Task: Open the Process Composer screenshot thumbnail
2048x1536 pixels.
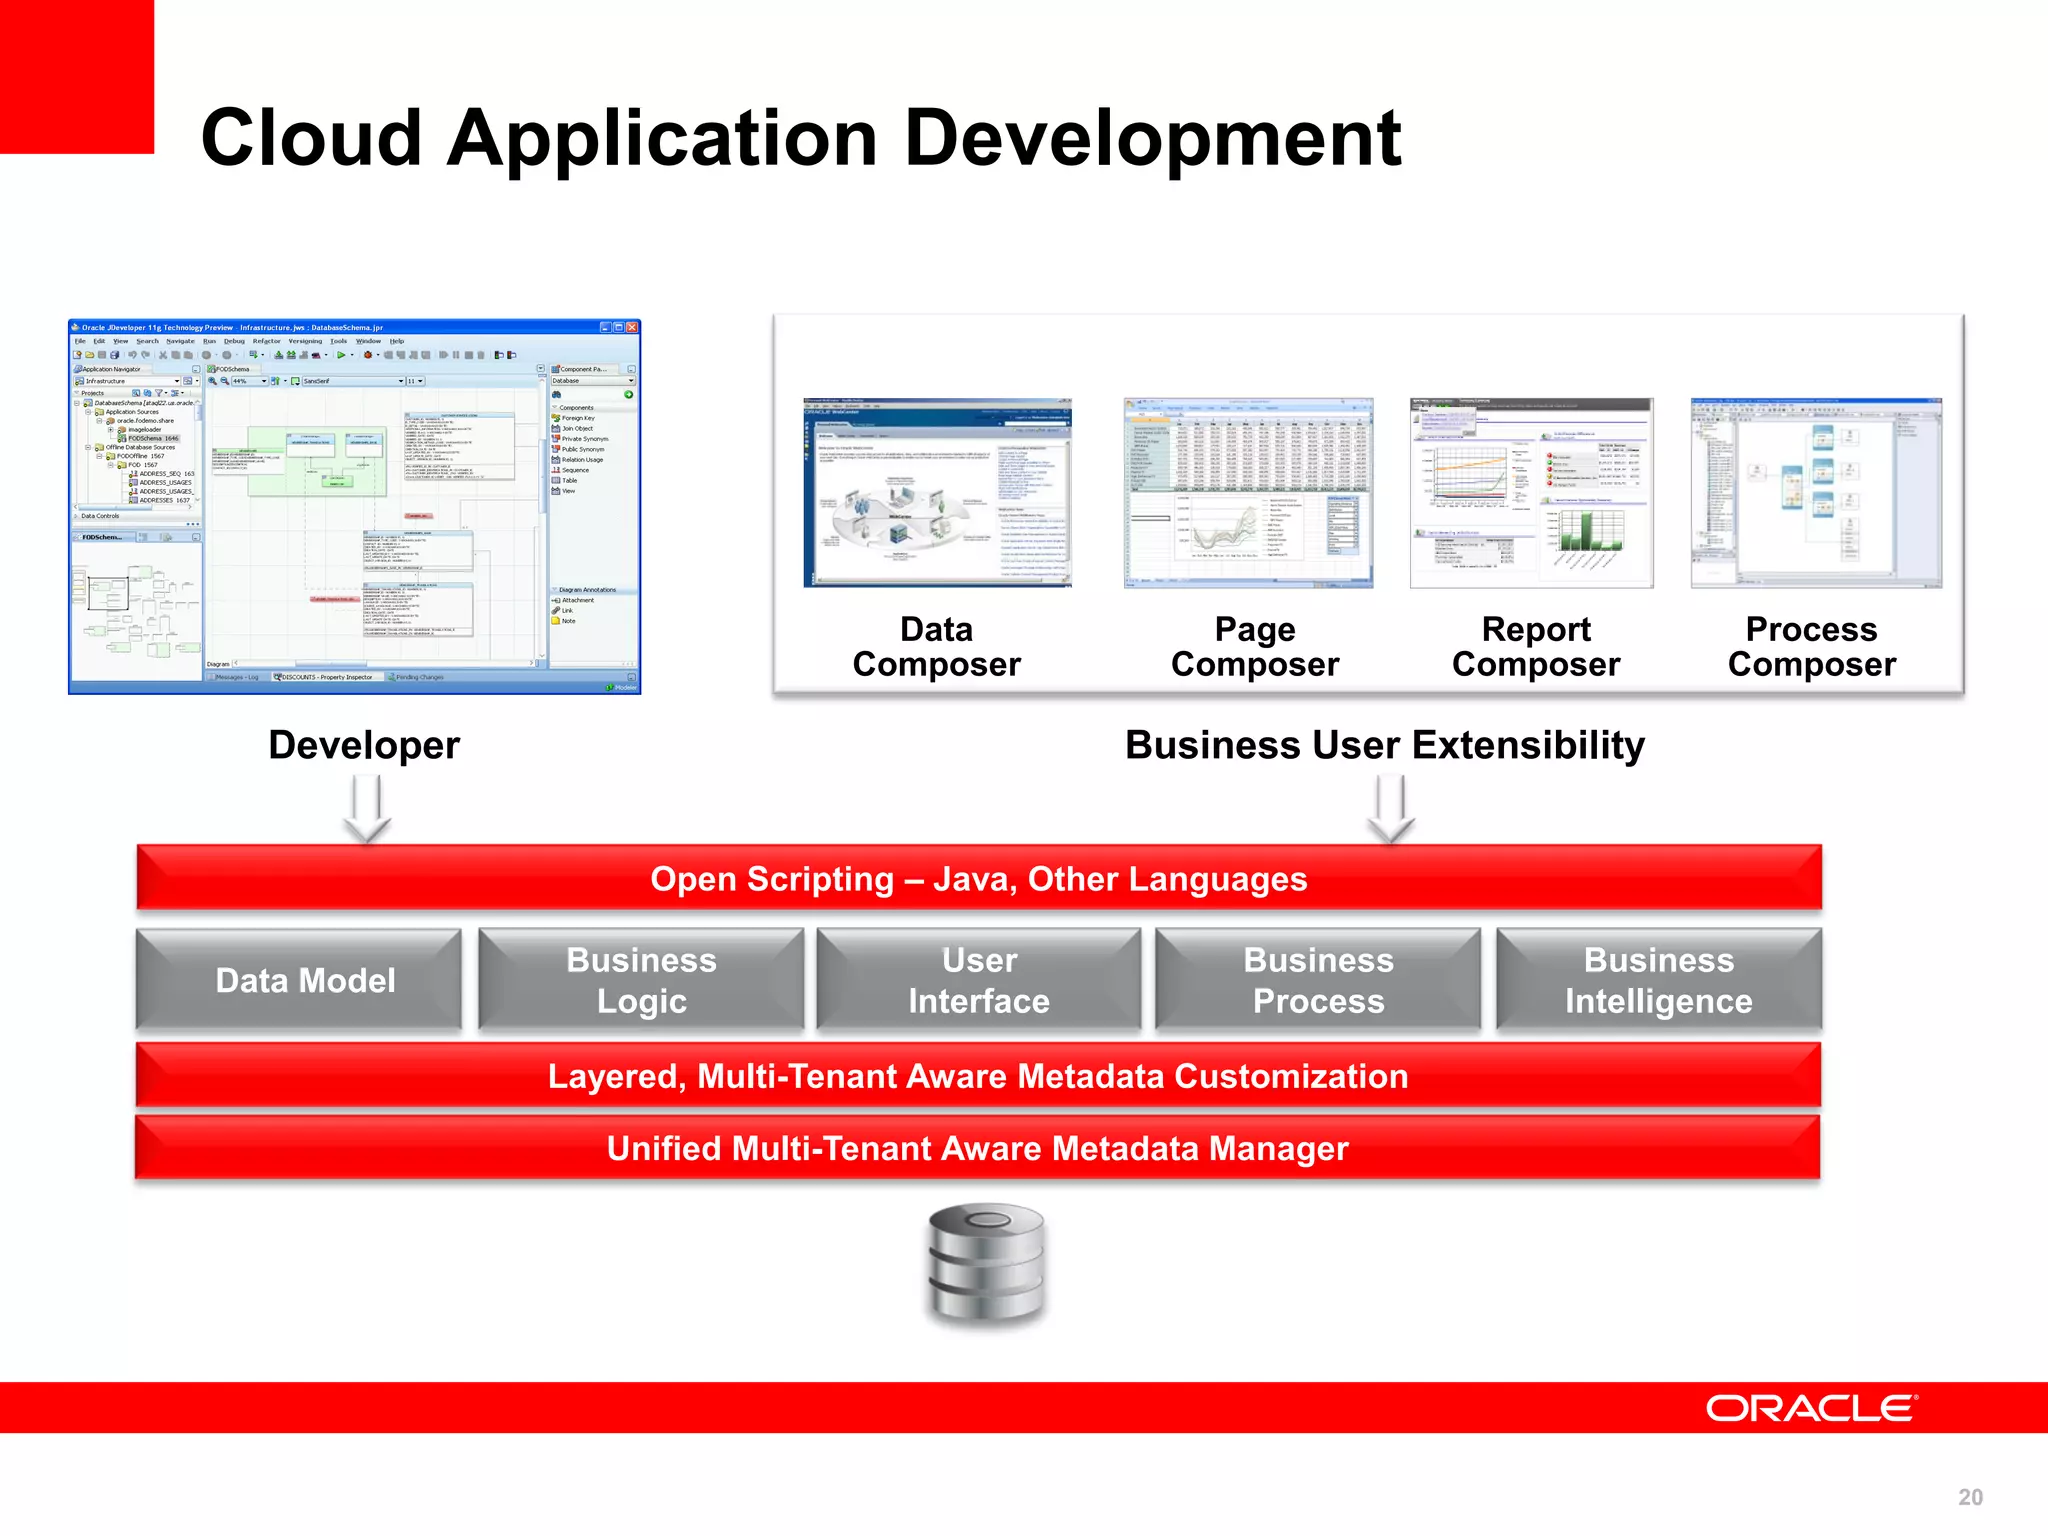Action: pos(1816,493)
